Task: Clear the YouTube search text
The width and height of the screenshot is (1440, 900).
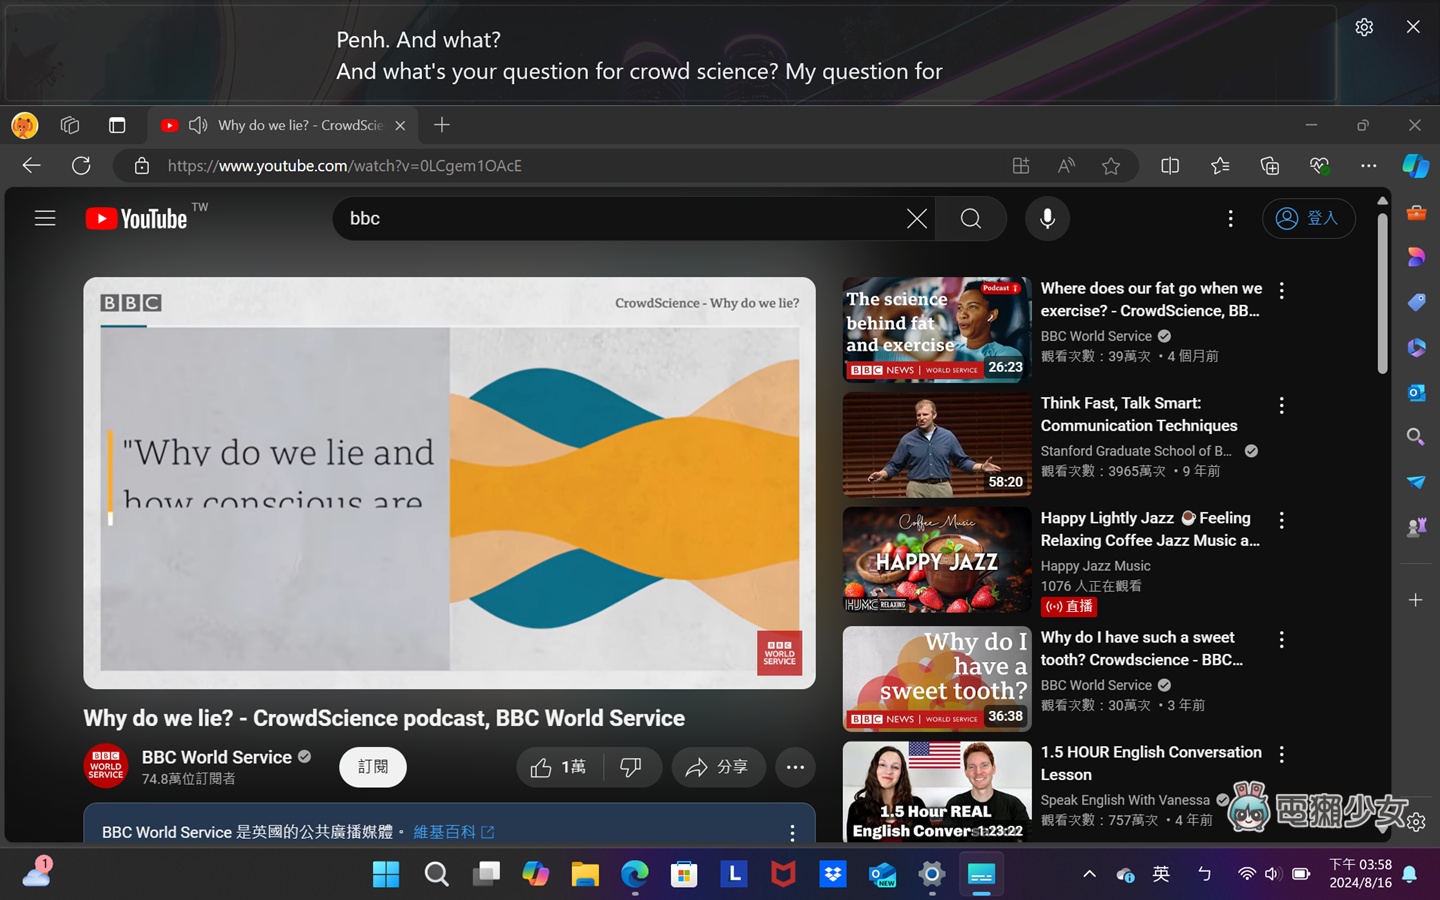Action: point(916,218)
